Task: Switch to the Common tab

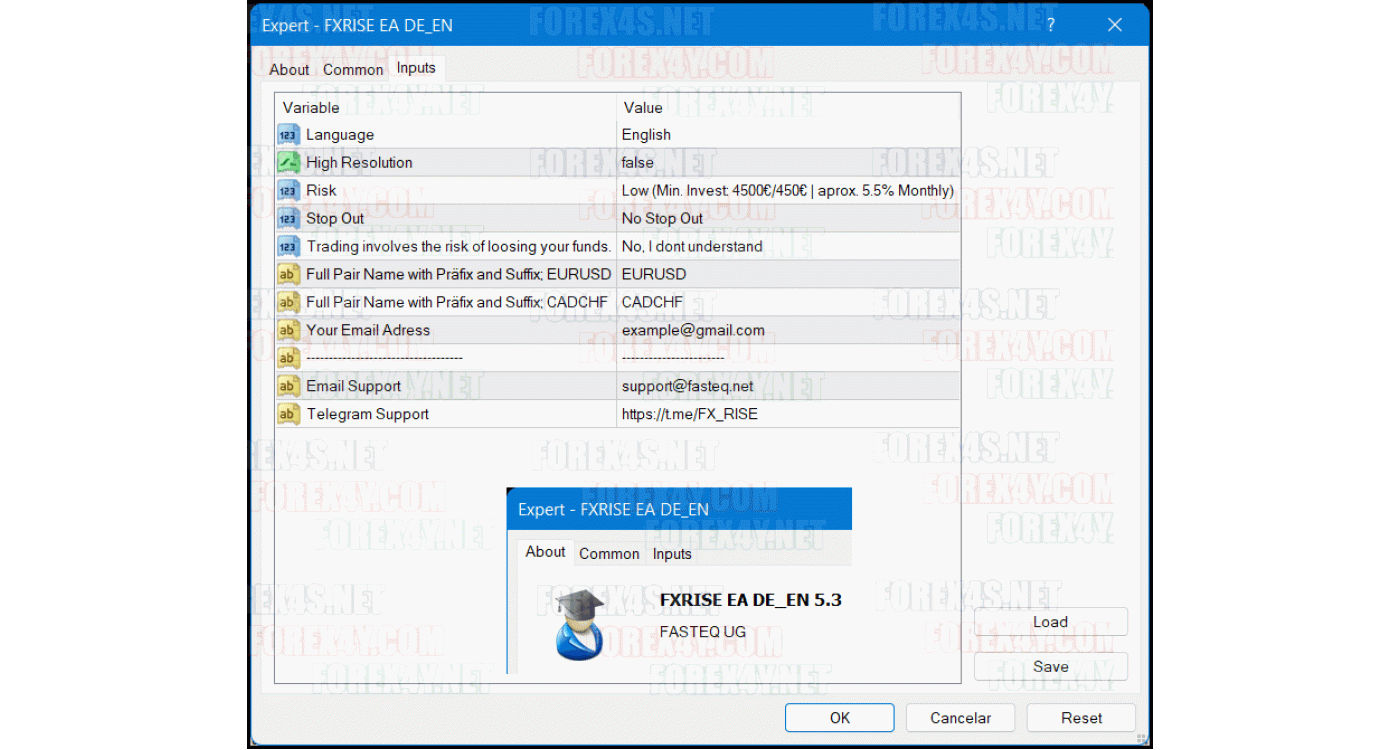Action: point(353,70)
